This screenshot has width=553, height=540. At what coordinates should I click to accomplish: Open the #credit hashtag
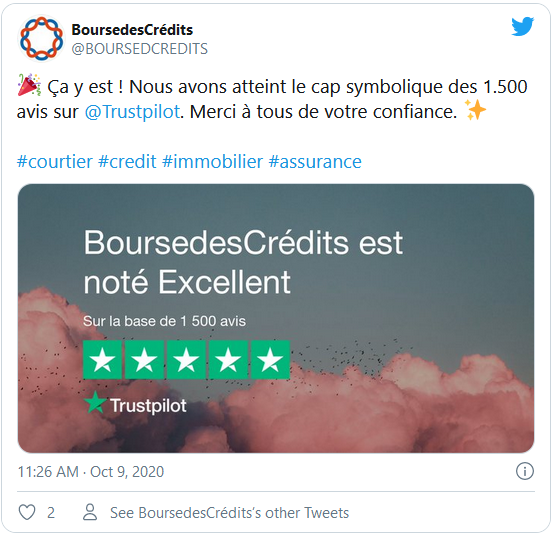click(x=127, y=162)
